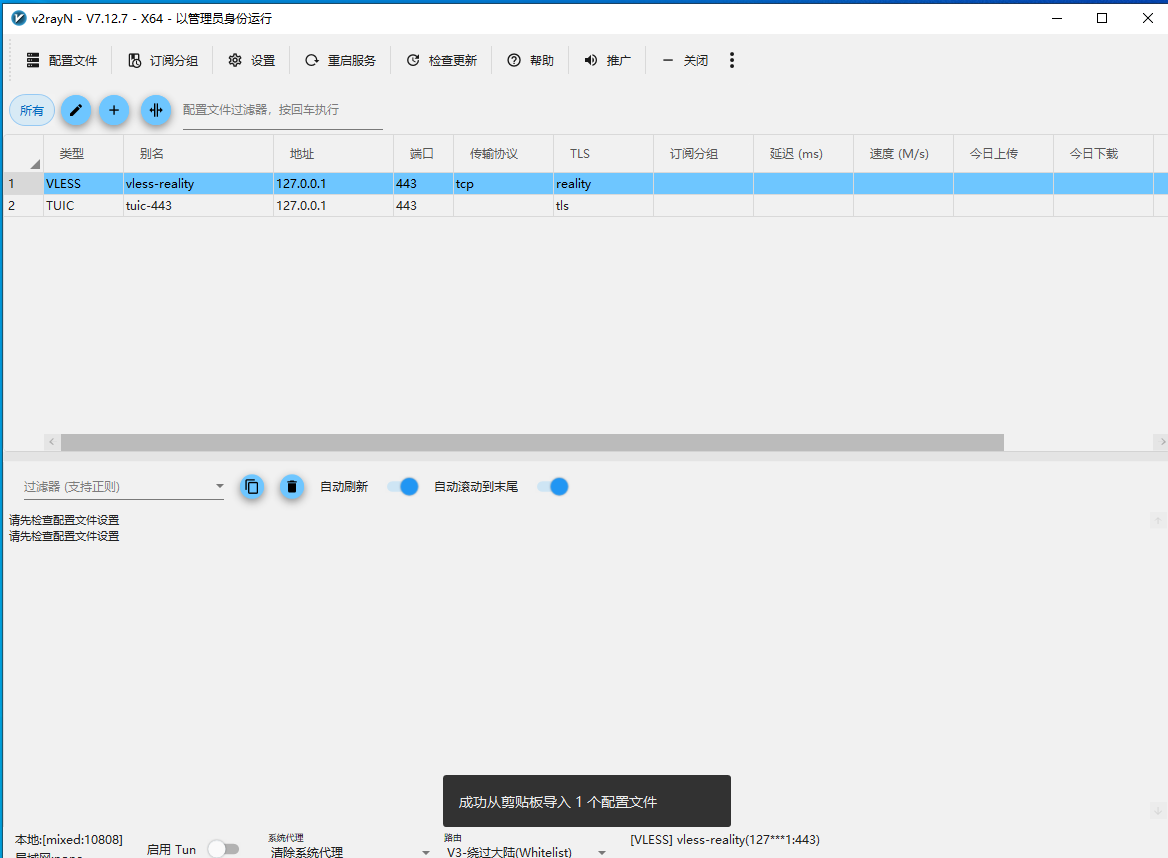This screenshot has width=1168, height=858.
Task: Click 检查更新 to check for updates
Action: [442, 61]
